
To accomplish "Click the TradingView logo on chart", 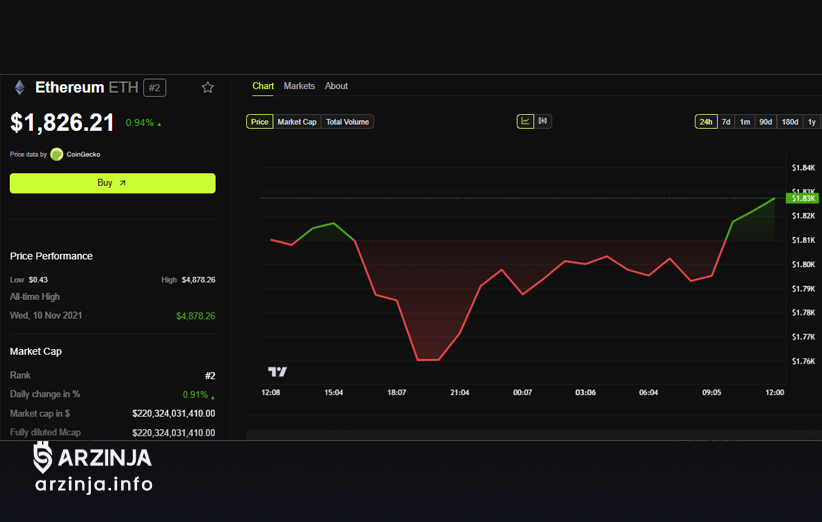I will coord(277,372).
